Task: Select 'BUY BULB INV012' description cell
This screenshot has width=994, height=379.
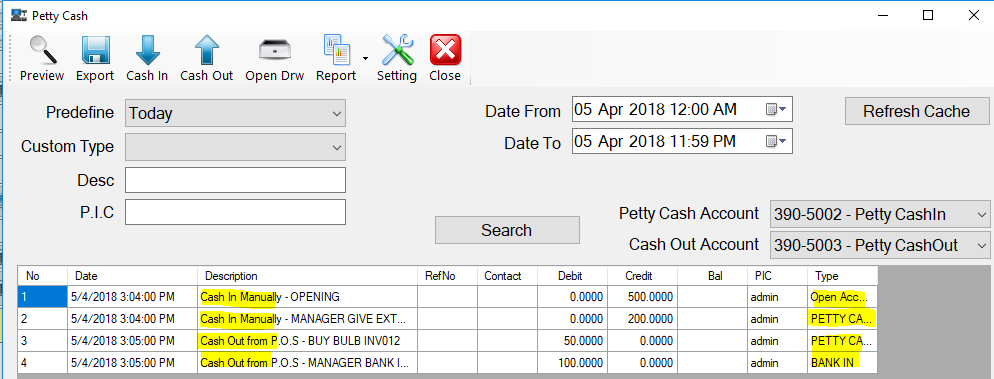Action: [x=307, y=341]
